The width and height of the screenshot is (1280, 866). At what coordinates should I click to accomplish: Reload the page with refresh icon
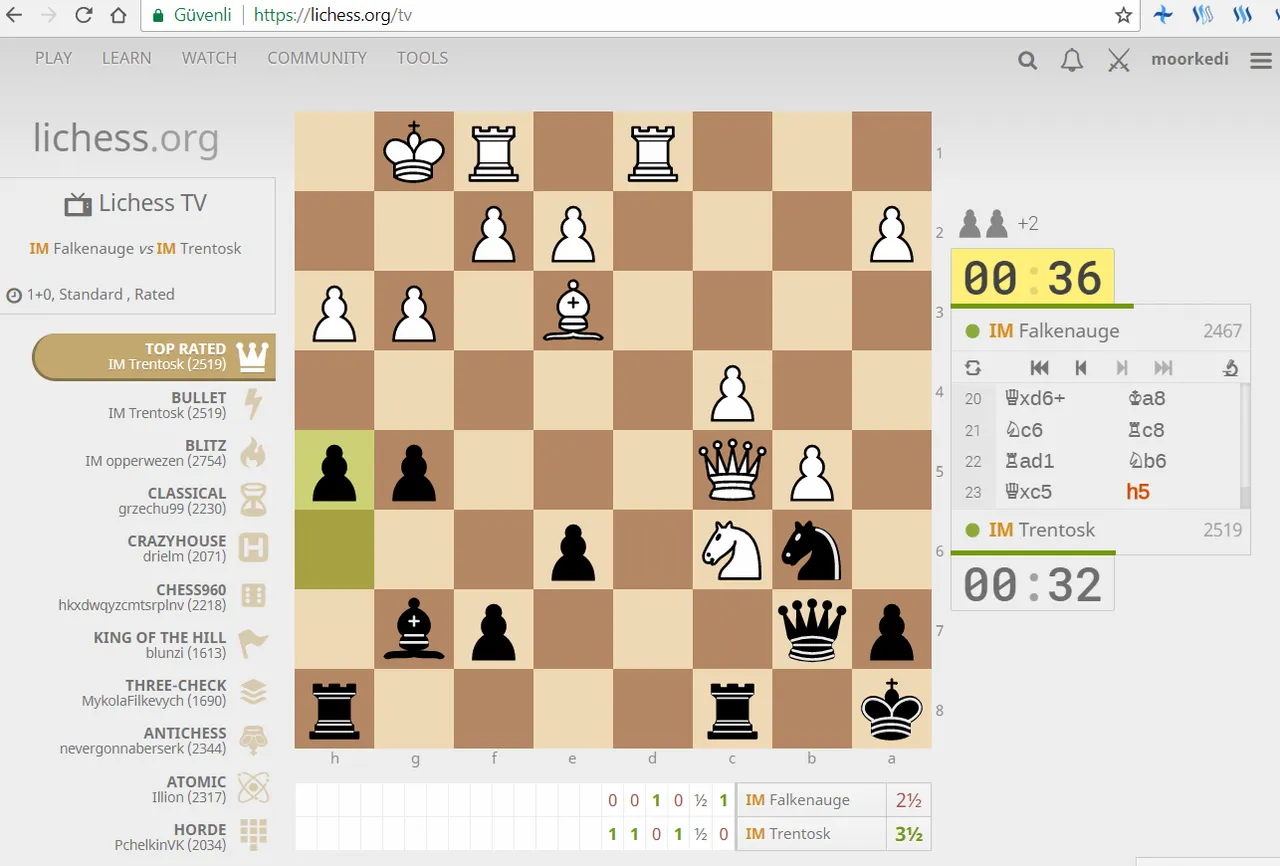coord(84,16)
